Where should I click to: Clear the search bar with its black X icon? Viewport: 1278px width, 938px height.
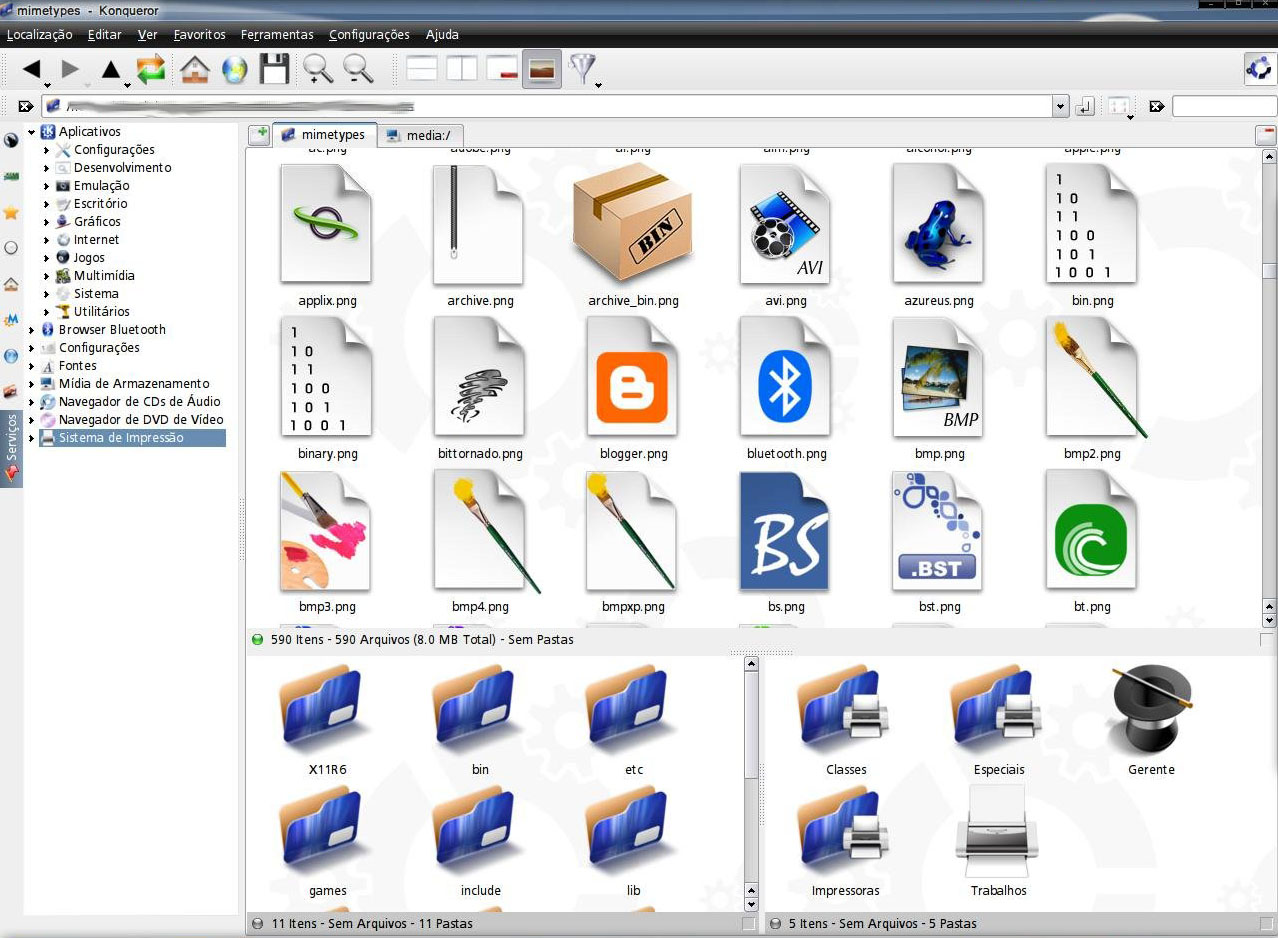point(1156,106)
